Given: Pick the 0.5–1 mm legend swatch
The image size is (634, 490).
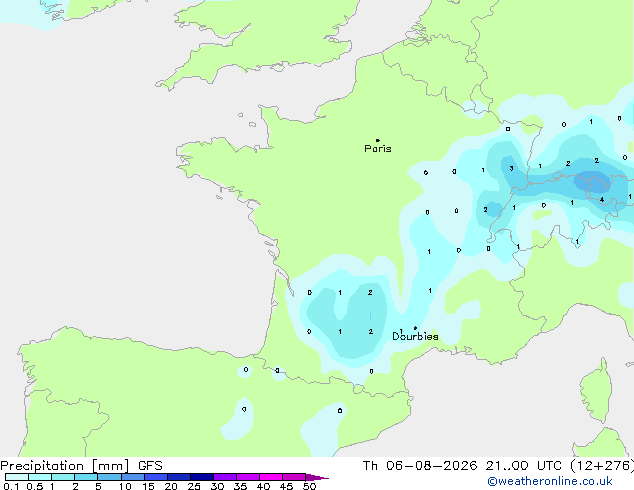Looking at the screenshot, I should 40,477.
